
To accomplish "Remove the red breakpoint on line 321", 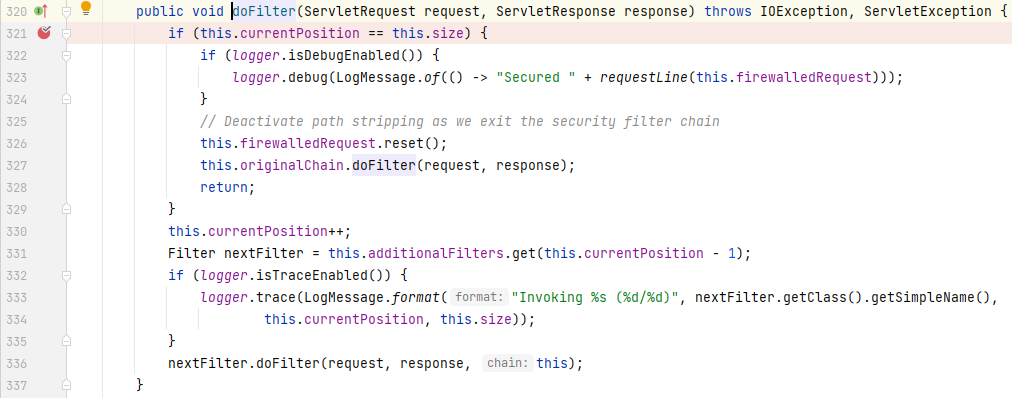I will pos(44,32).
